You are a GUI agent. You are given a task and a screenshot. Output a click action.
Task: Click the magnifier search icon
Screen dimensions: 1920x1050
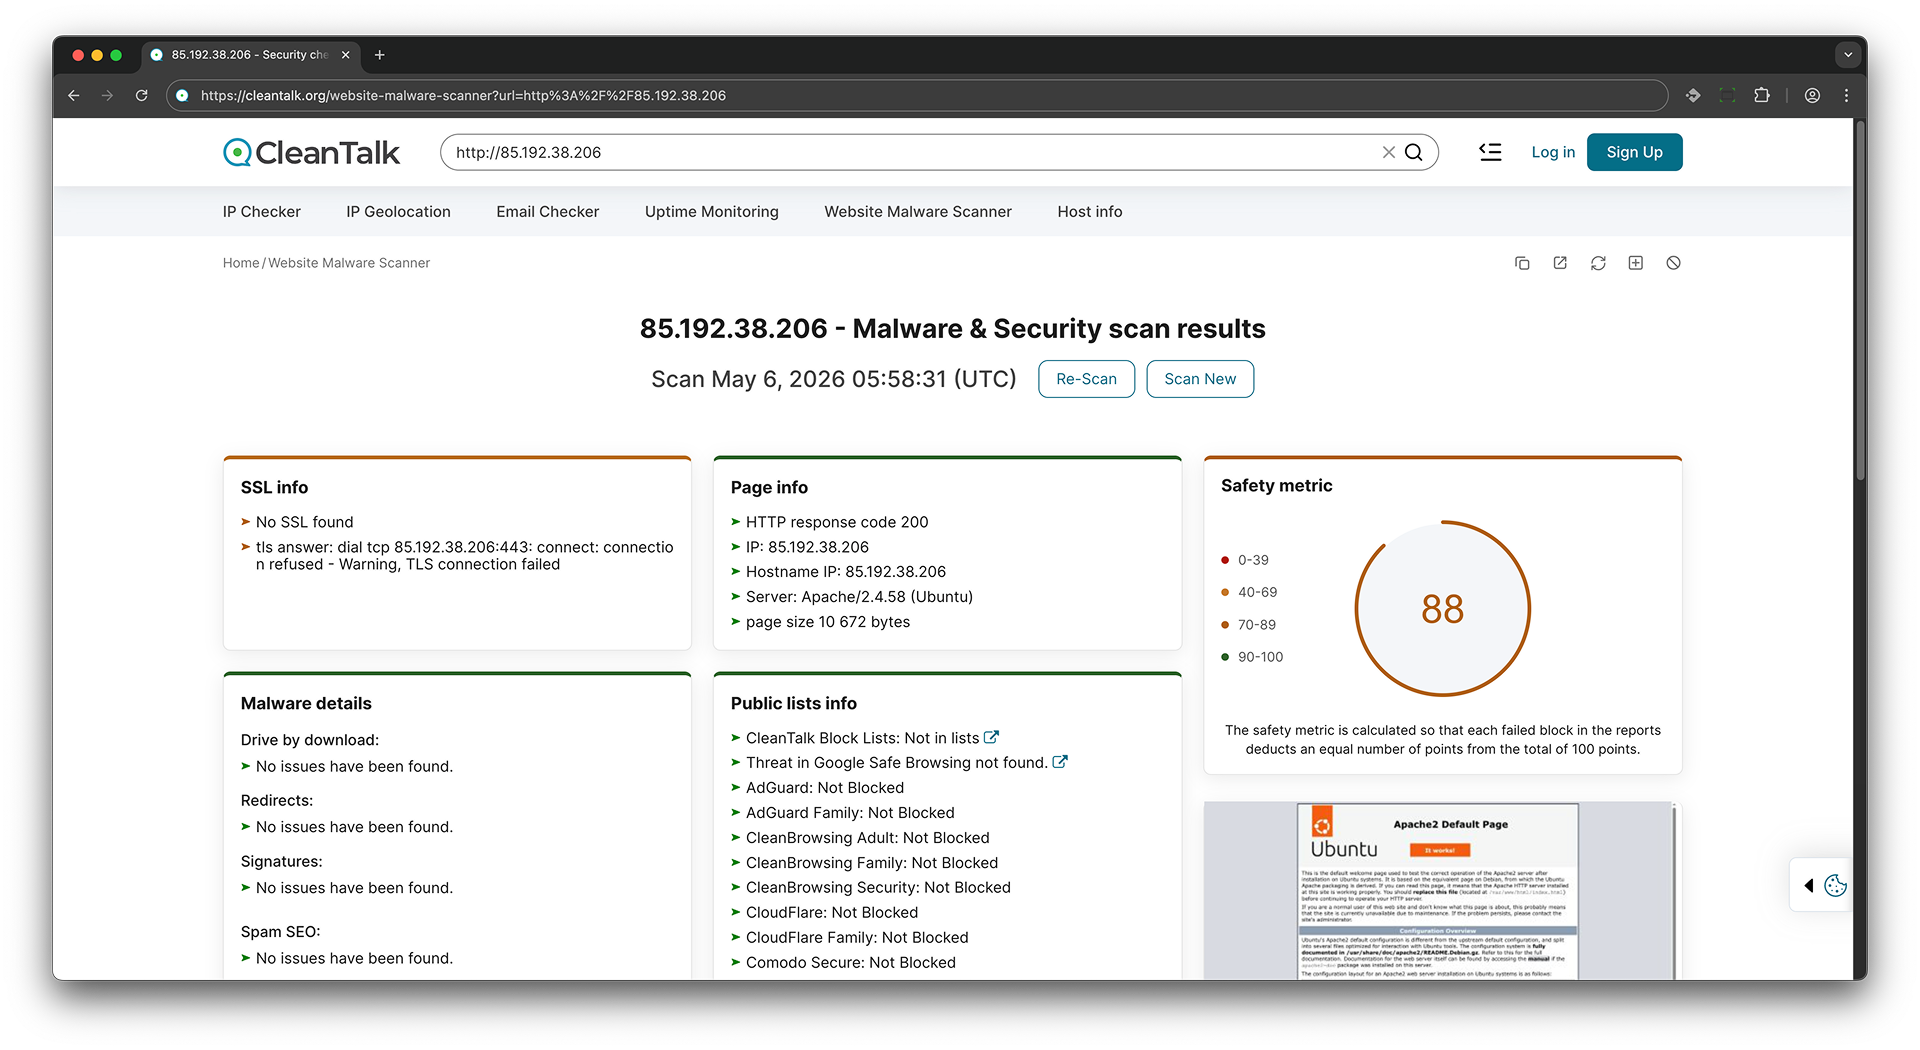coord(1414,152)
